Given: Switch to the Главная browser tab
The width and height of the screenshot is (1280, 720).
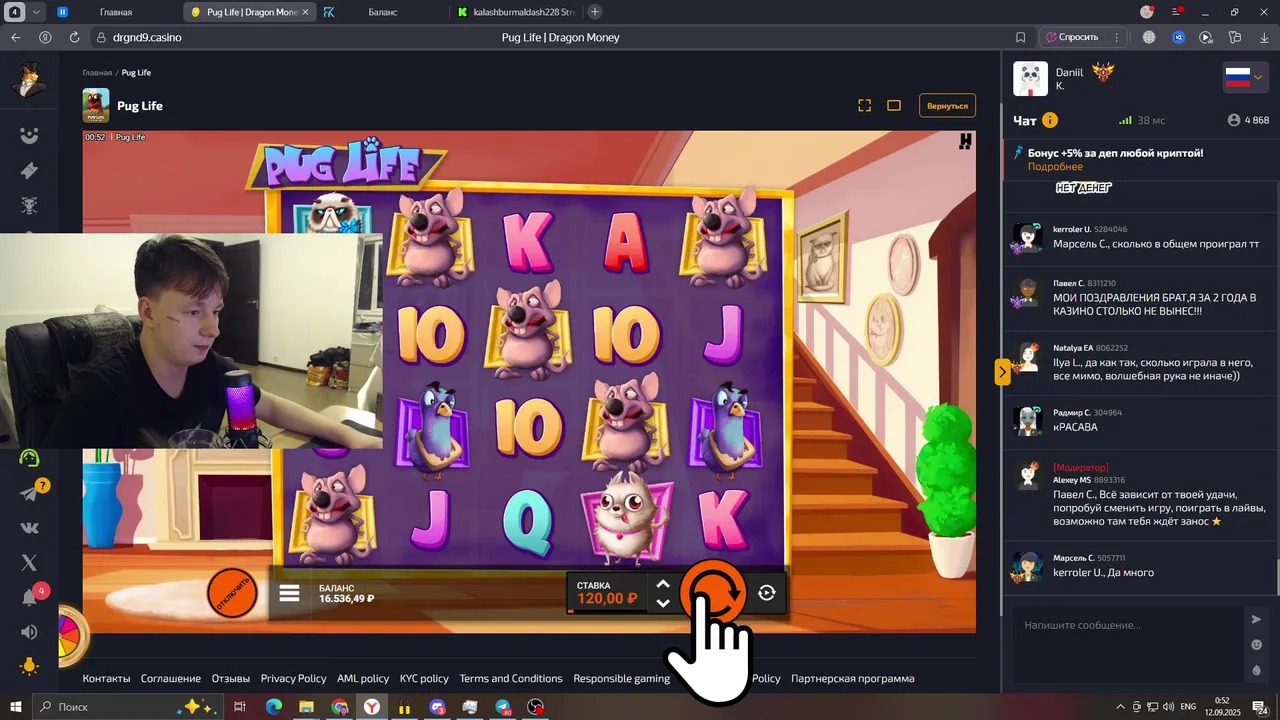Looking at the screenshot, I should pos(116,12).
